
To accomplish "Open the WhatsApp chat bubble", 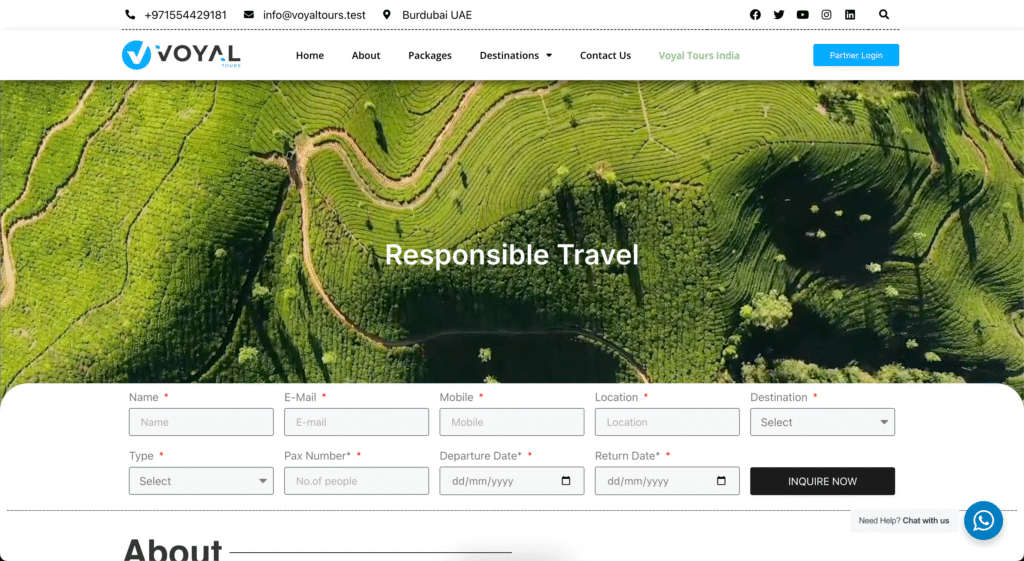I will point(983,520).
